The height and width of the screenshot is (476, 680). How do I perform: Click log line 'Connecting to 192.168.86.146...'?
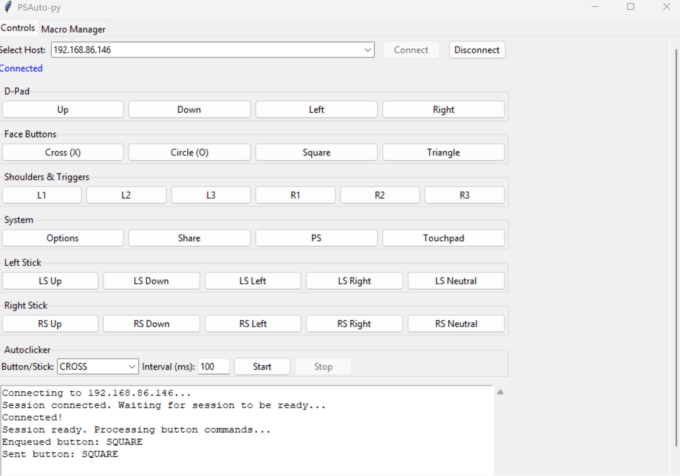tap(97, 393)
